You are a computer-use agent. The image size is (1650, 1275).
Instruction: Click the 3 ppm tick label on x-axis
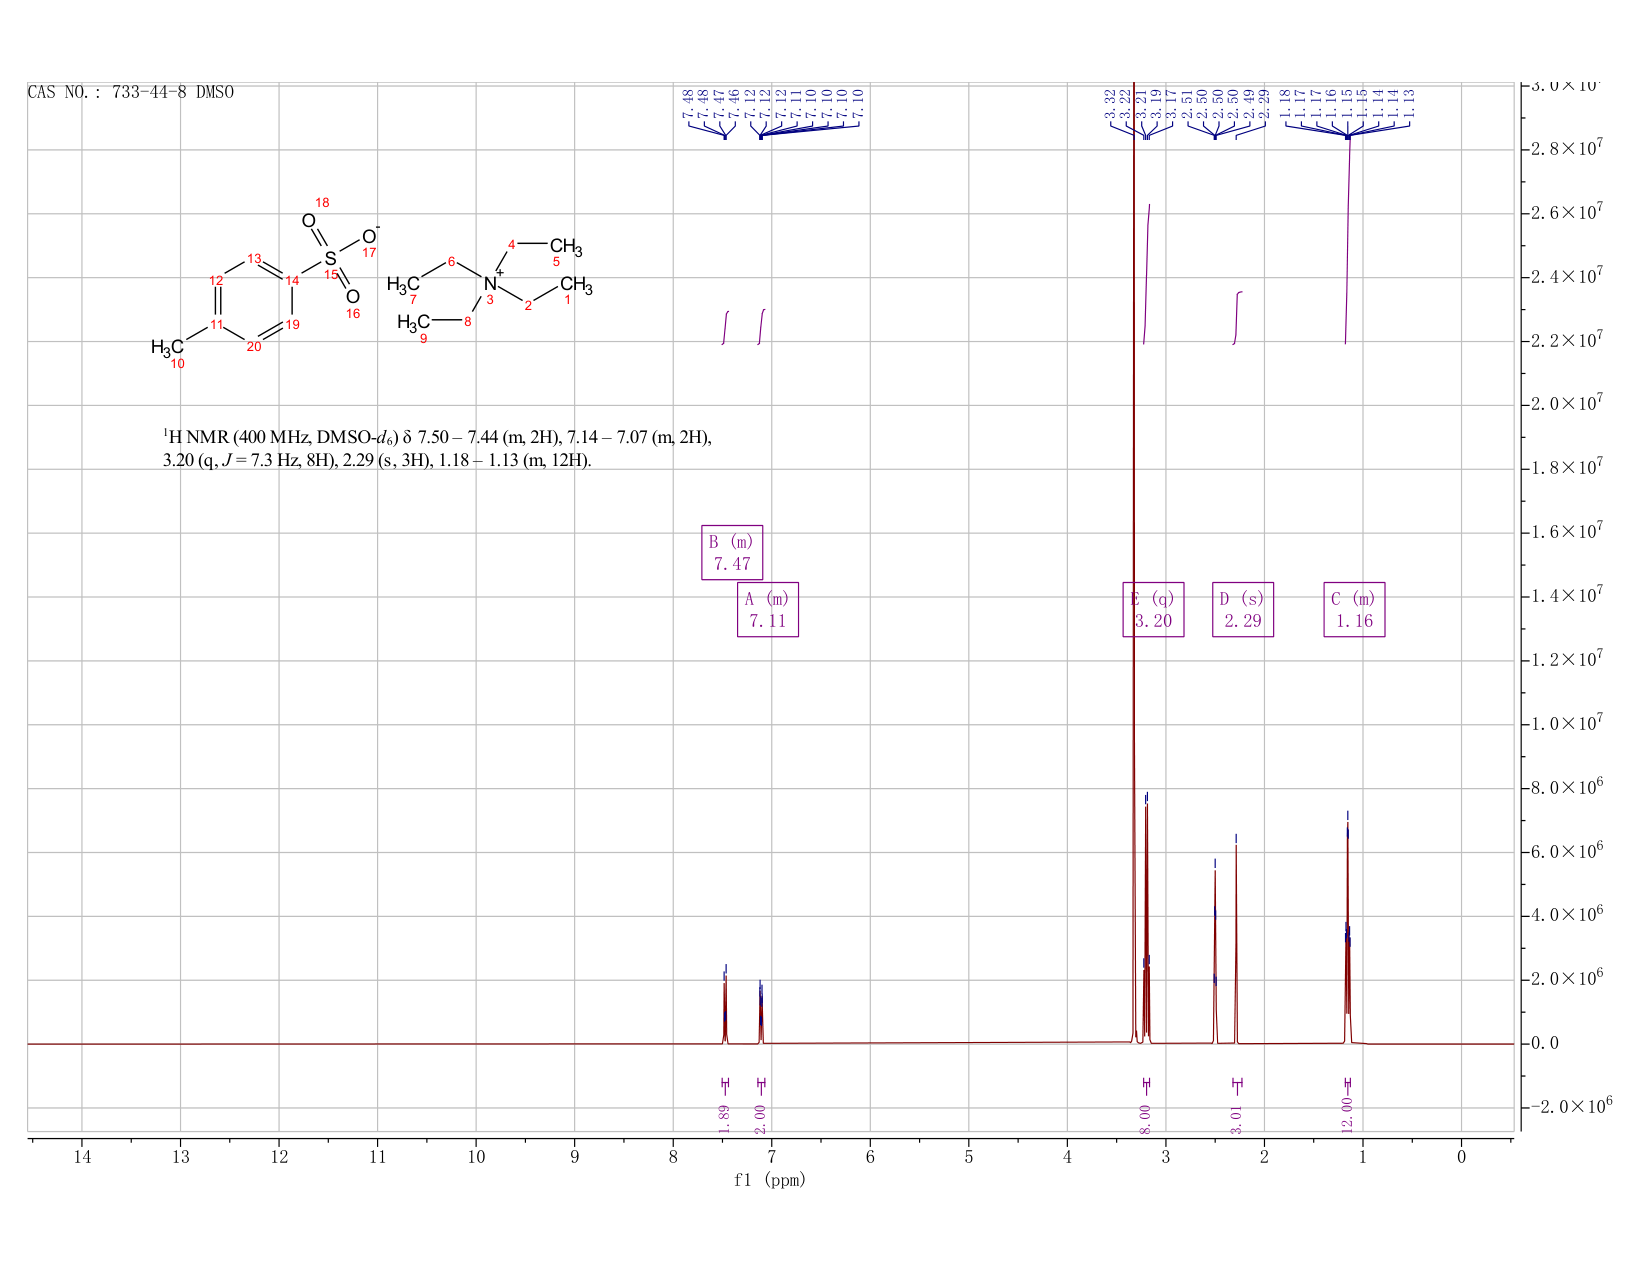coord(1166,1157)
